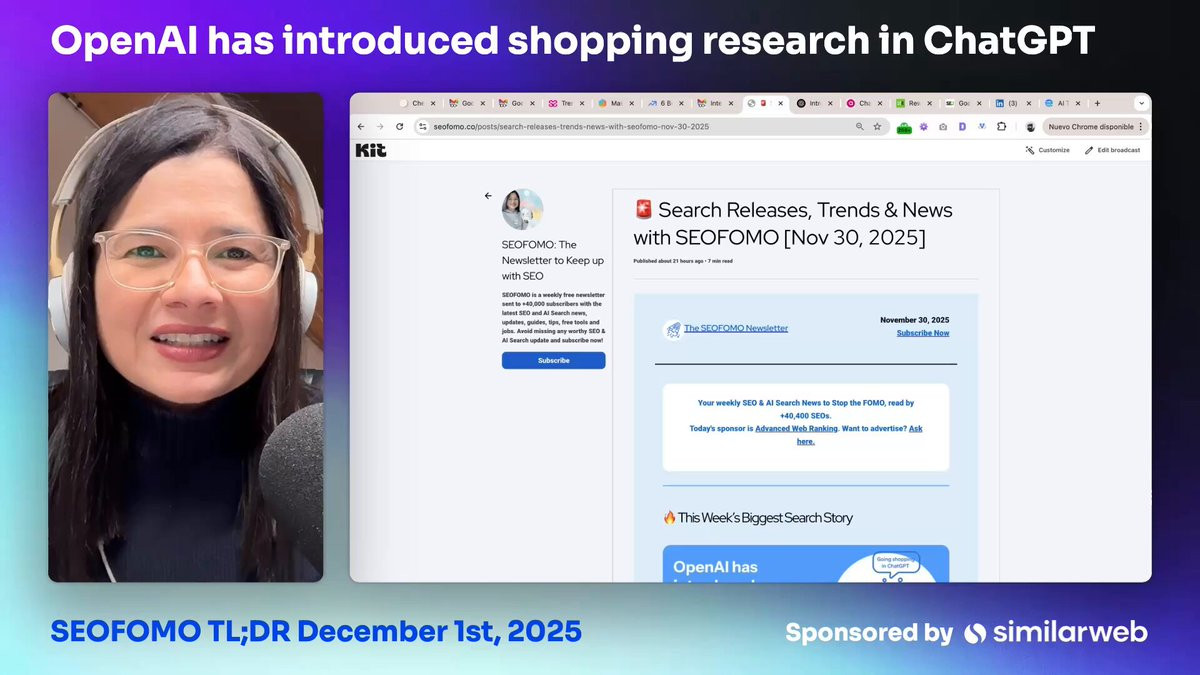Reload the seofomo.co page
The height and width of the screenshot is (675, 1200).
tap(400, 127)
